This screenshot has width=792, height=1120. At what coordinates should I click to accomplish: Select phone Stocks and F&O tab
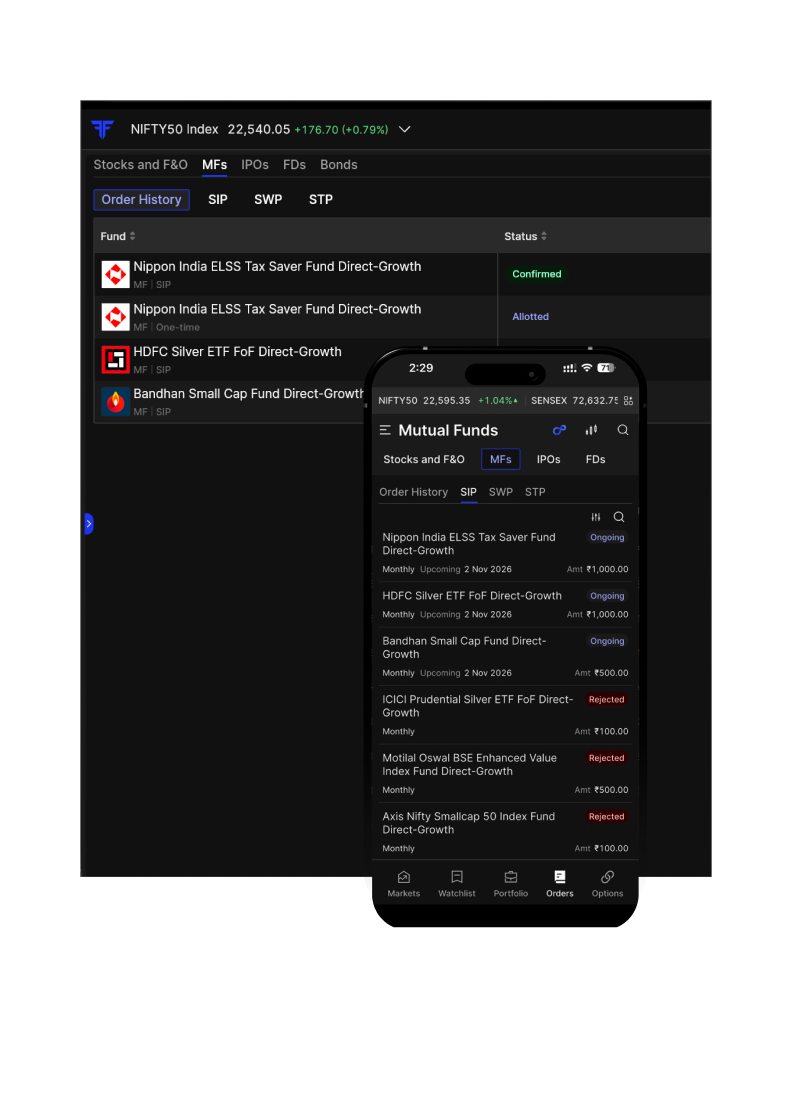[x=424, y=459]
